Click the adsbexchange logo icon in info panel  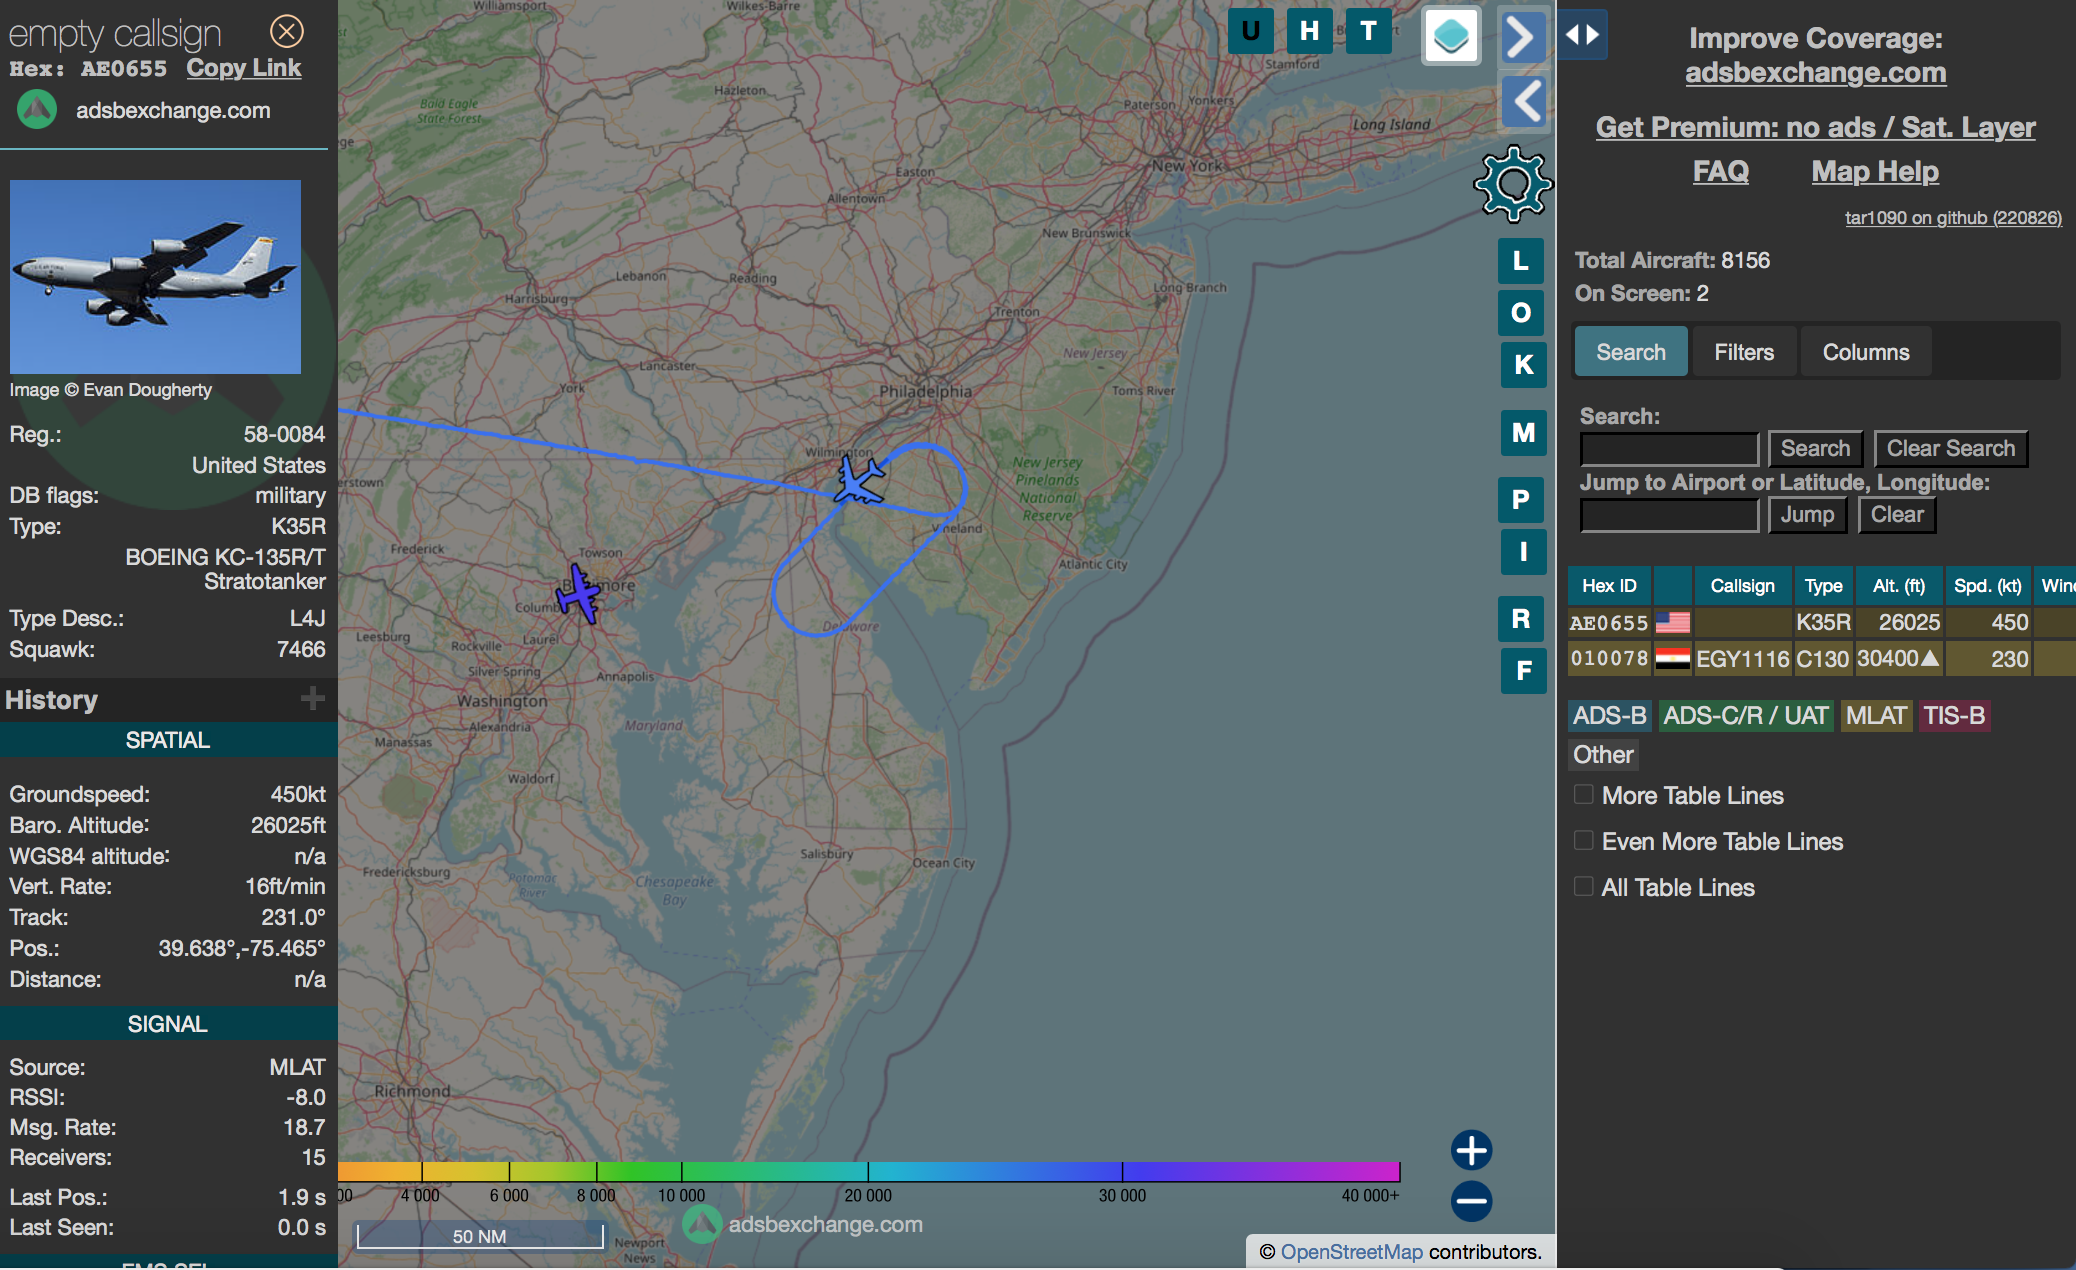37,110
